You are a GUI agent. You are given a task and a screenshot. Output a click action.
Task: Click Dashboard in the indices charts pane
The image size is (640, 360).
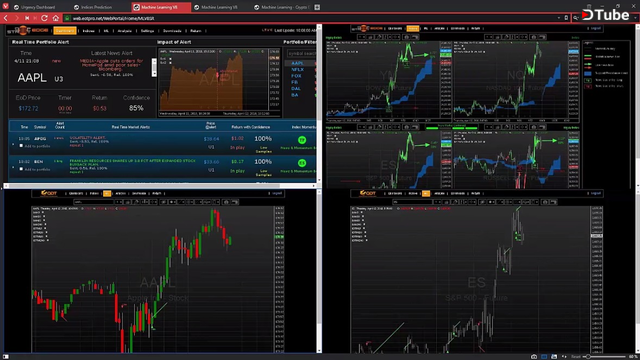click(395, 29)
